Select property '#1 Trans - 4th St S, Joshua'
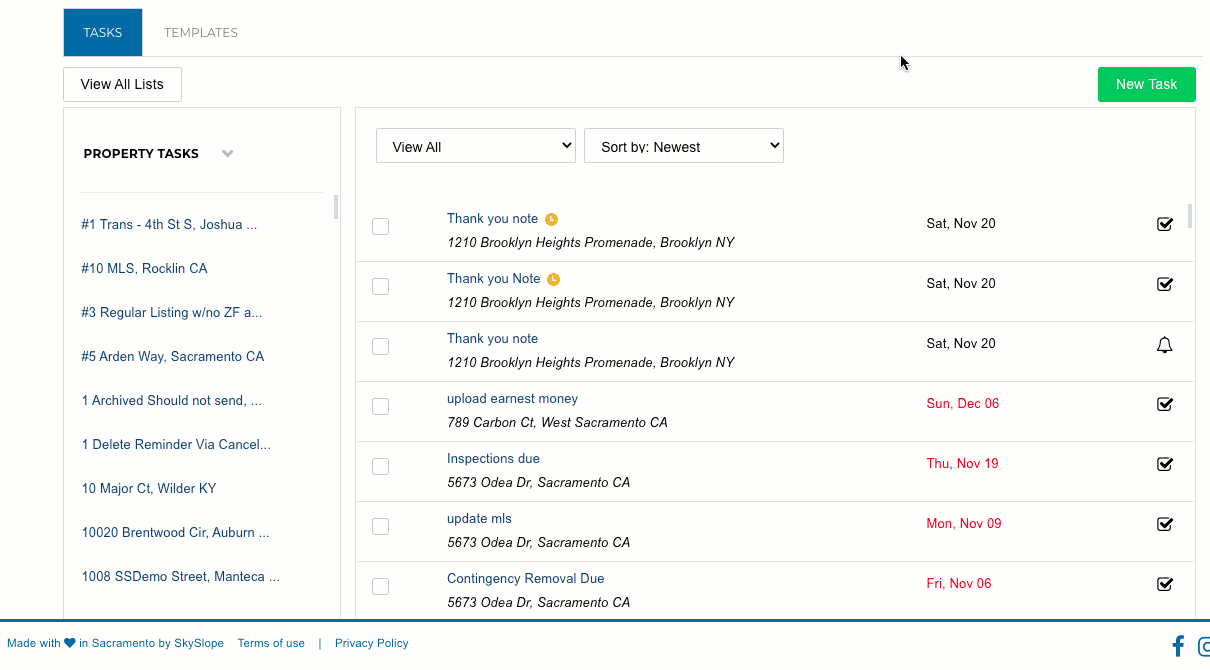The width and height of the screenshot is (1210, 670). point(169,225)
